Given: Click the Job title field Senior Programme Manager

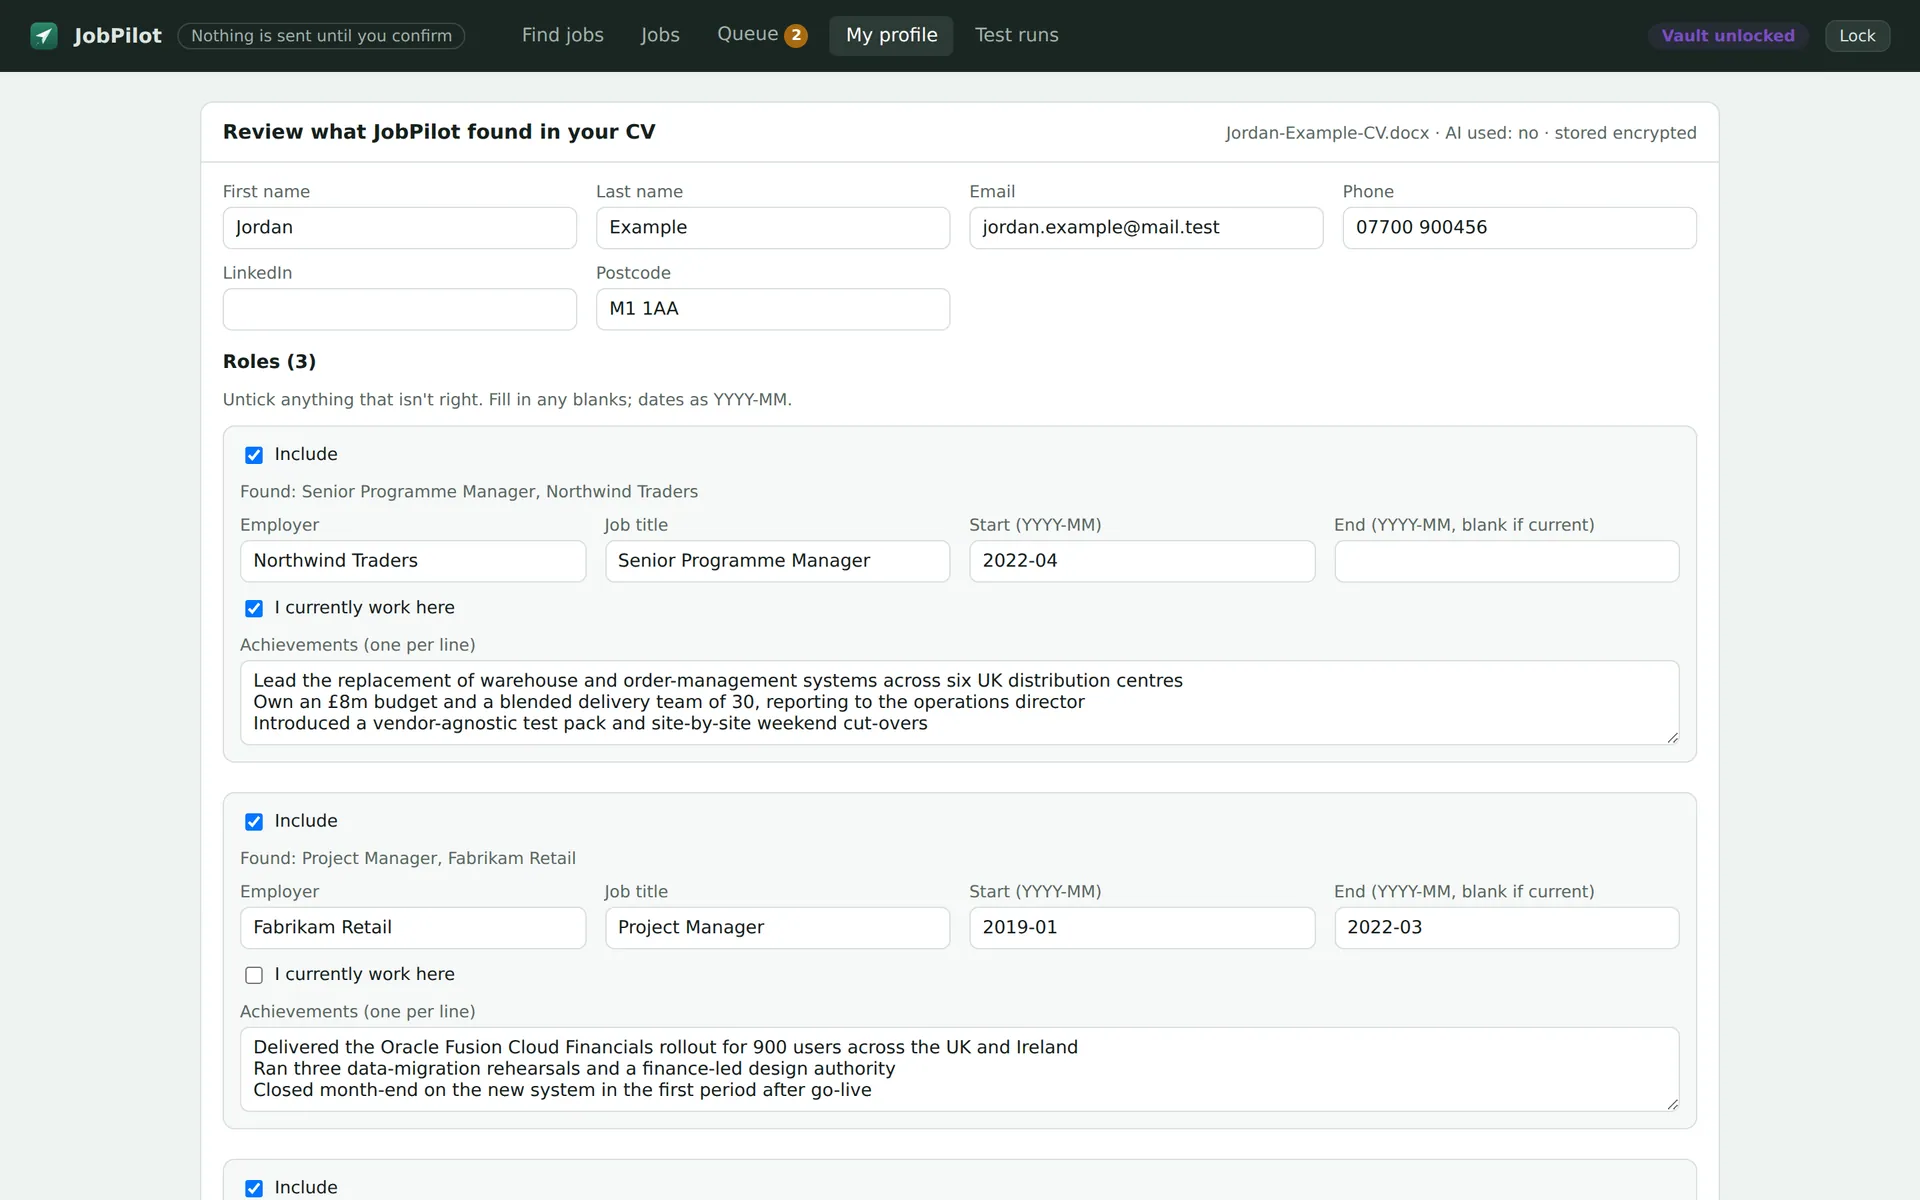Looking at the screenshot, I should (x=777, y=561).
